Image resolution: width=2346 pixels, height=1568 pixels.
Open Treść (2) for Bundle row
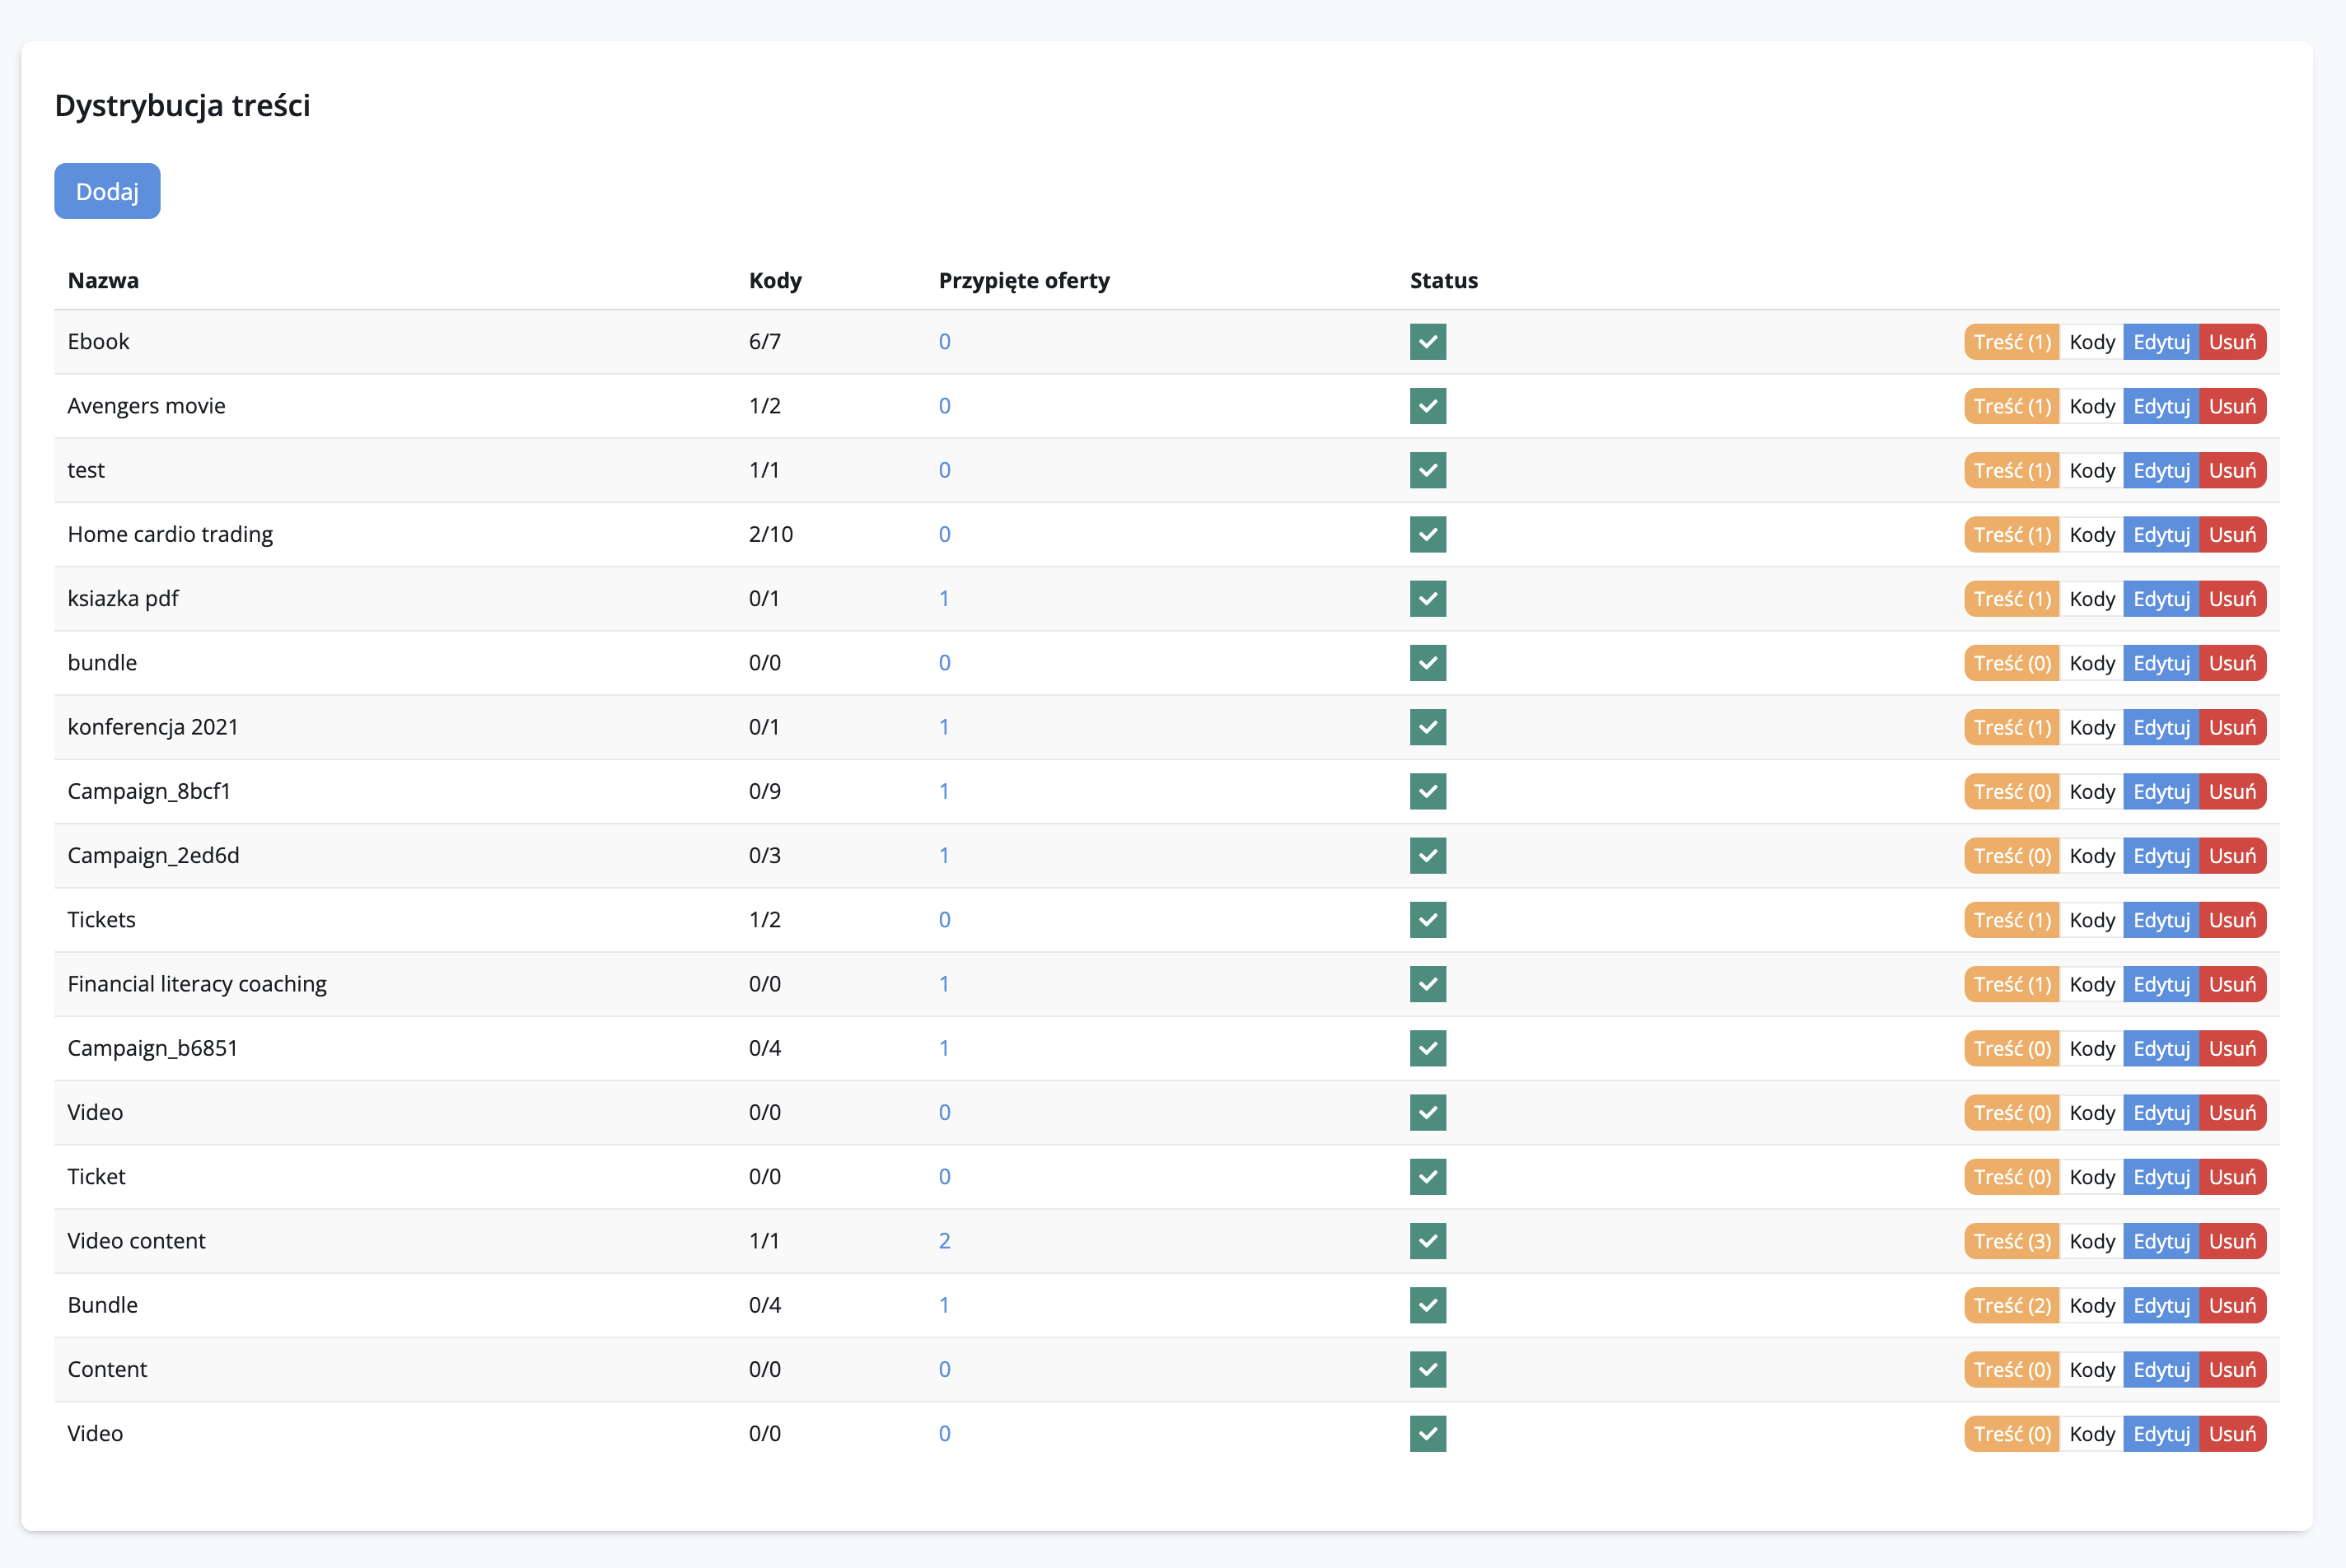2011,1305
